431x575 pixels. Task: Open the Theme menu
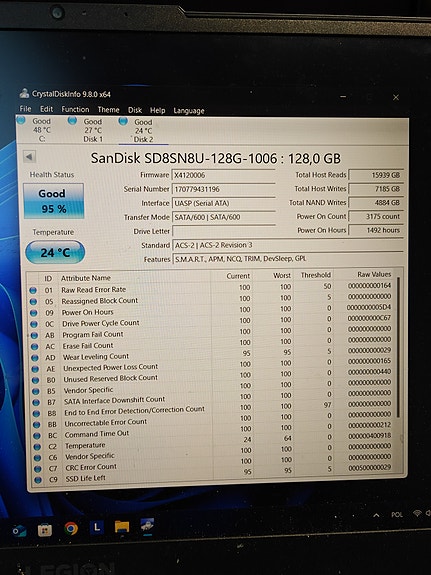click(108, 110)
